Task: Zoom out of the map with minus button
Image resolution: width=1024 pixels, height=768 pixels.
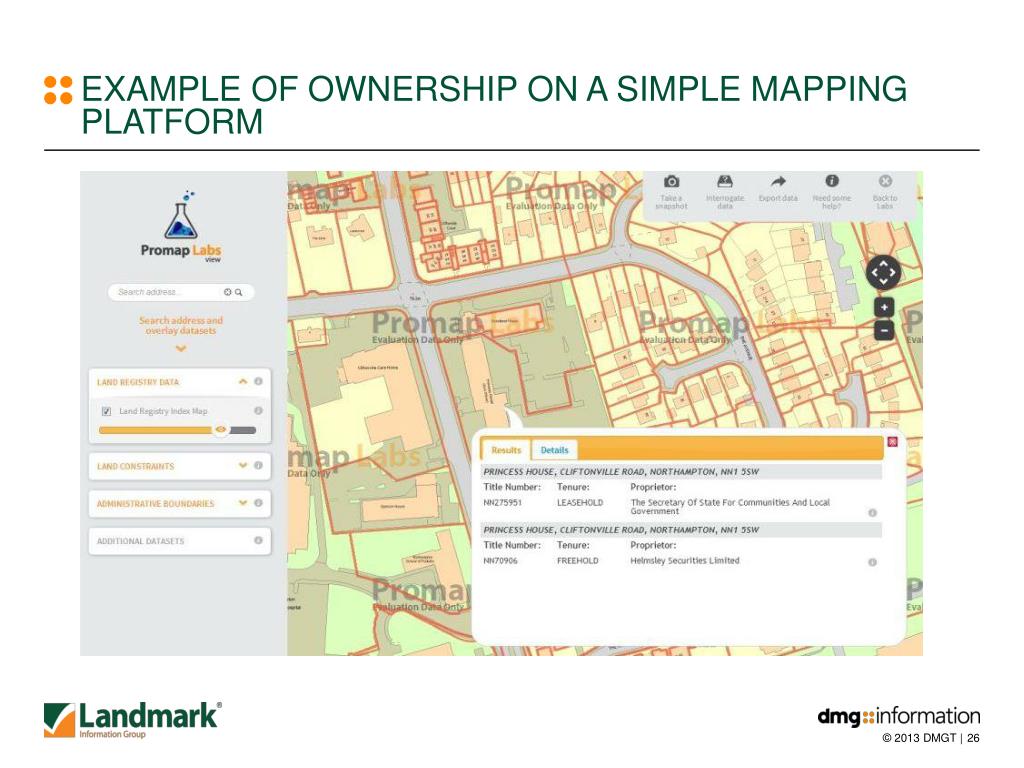Action: [x=884, y=330]
